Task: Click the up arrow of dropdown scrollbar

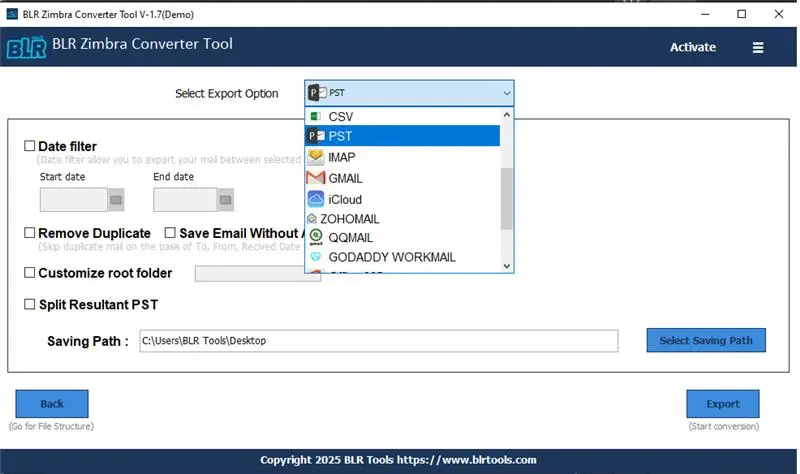Action: [507, 115]
